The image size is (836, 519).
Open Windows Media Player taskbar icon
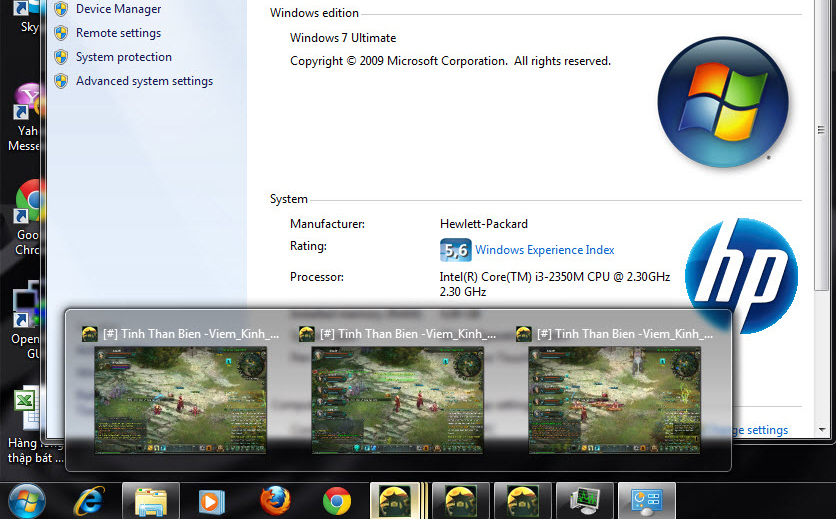212,502
